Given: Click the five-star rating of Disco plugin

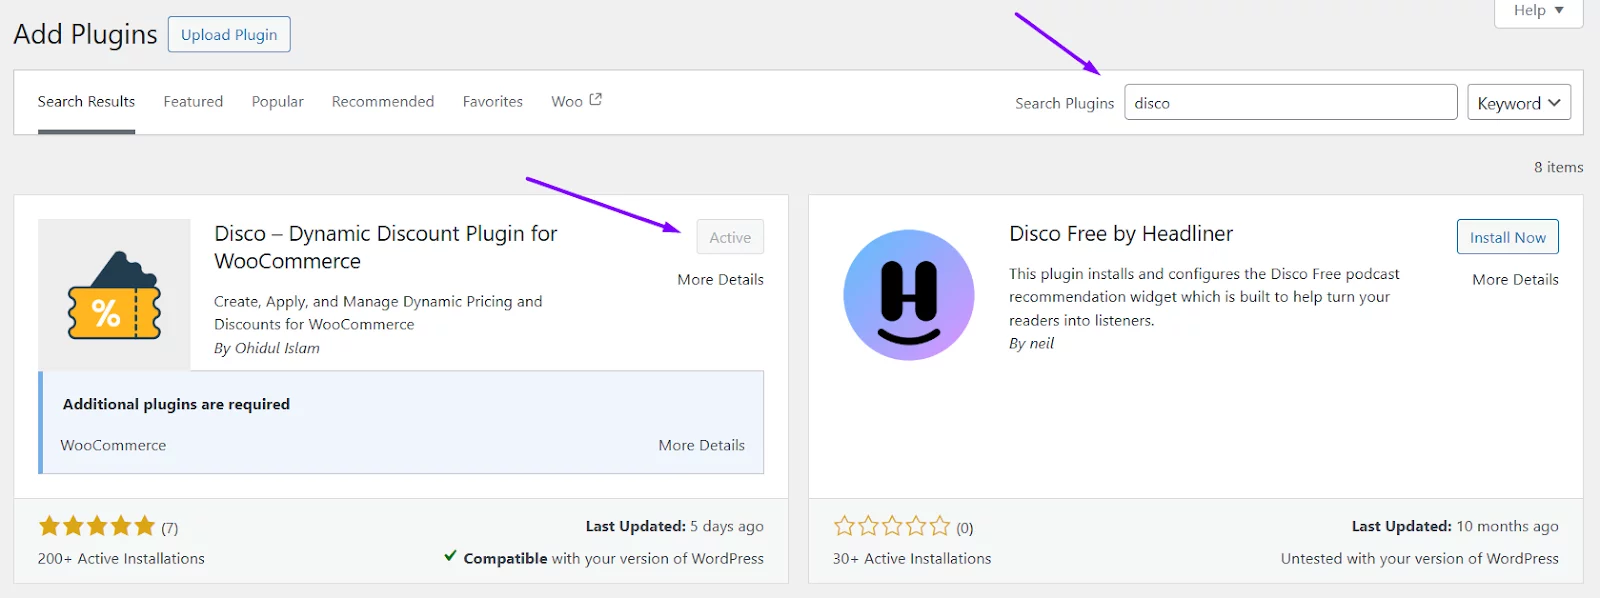Looking at the screenshot, I should [x=97, y=526].
